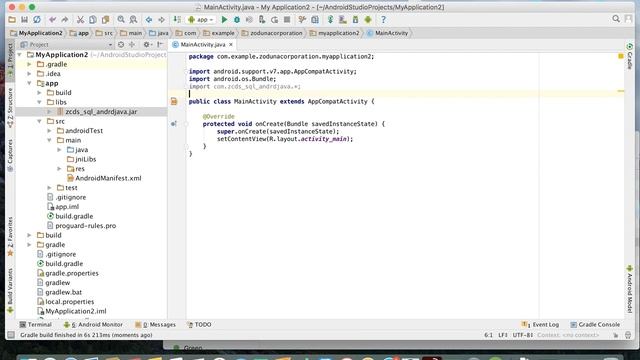Click the Copy icon in toolbar
Image resolution: width=640 pixels, height=360 pixels.
93,20
